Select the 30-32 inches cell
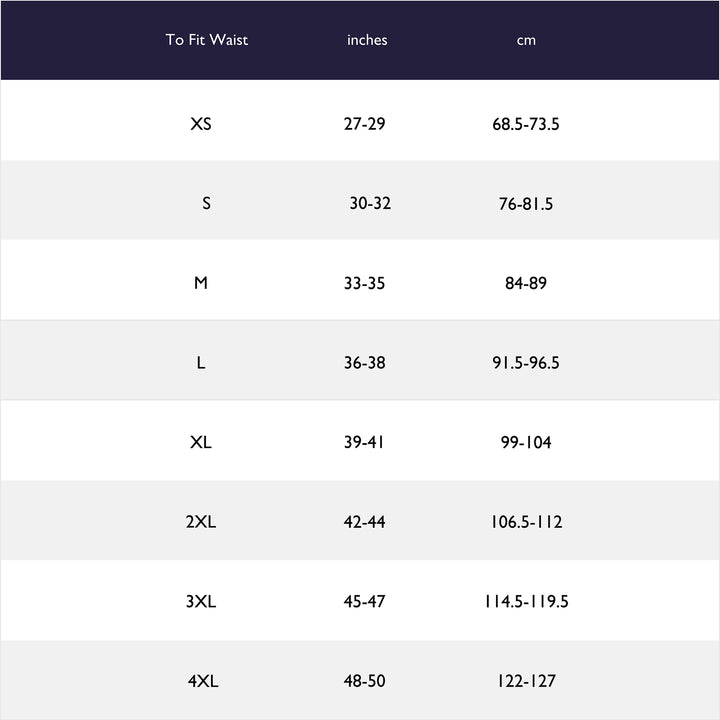Viewport: 720px width, 720px height. point(370,203)
